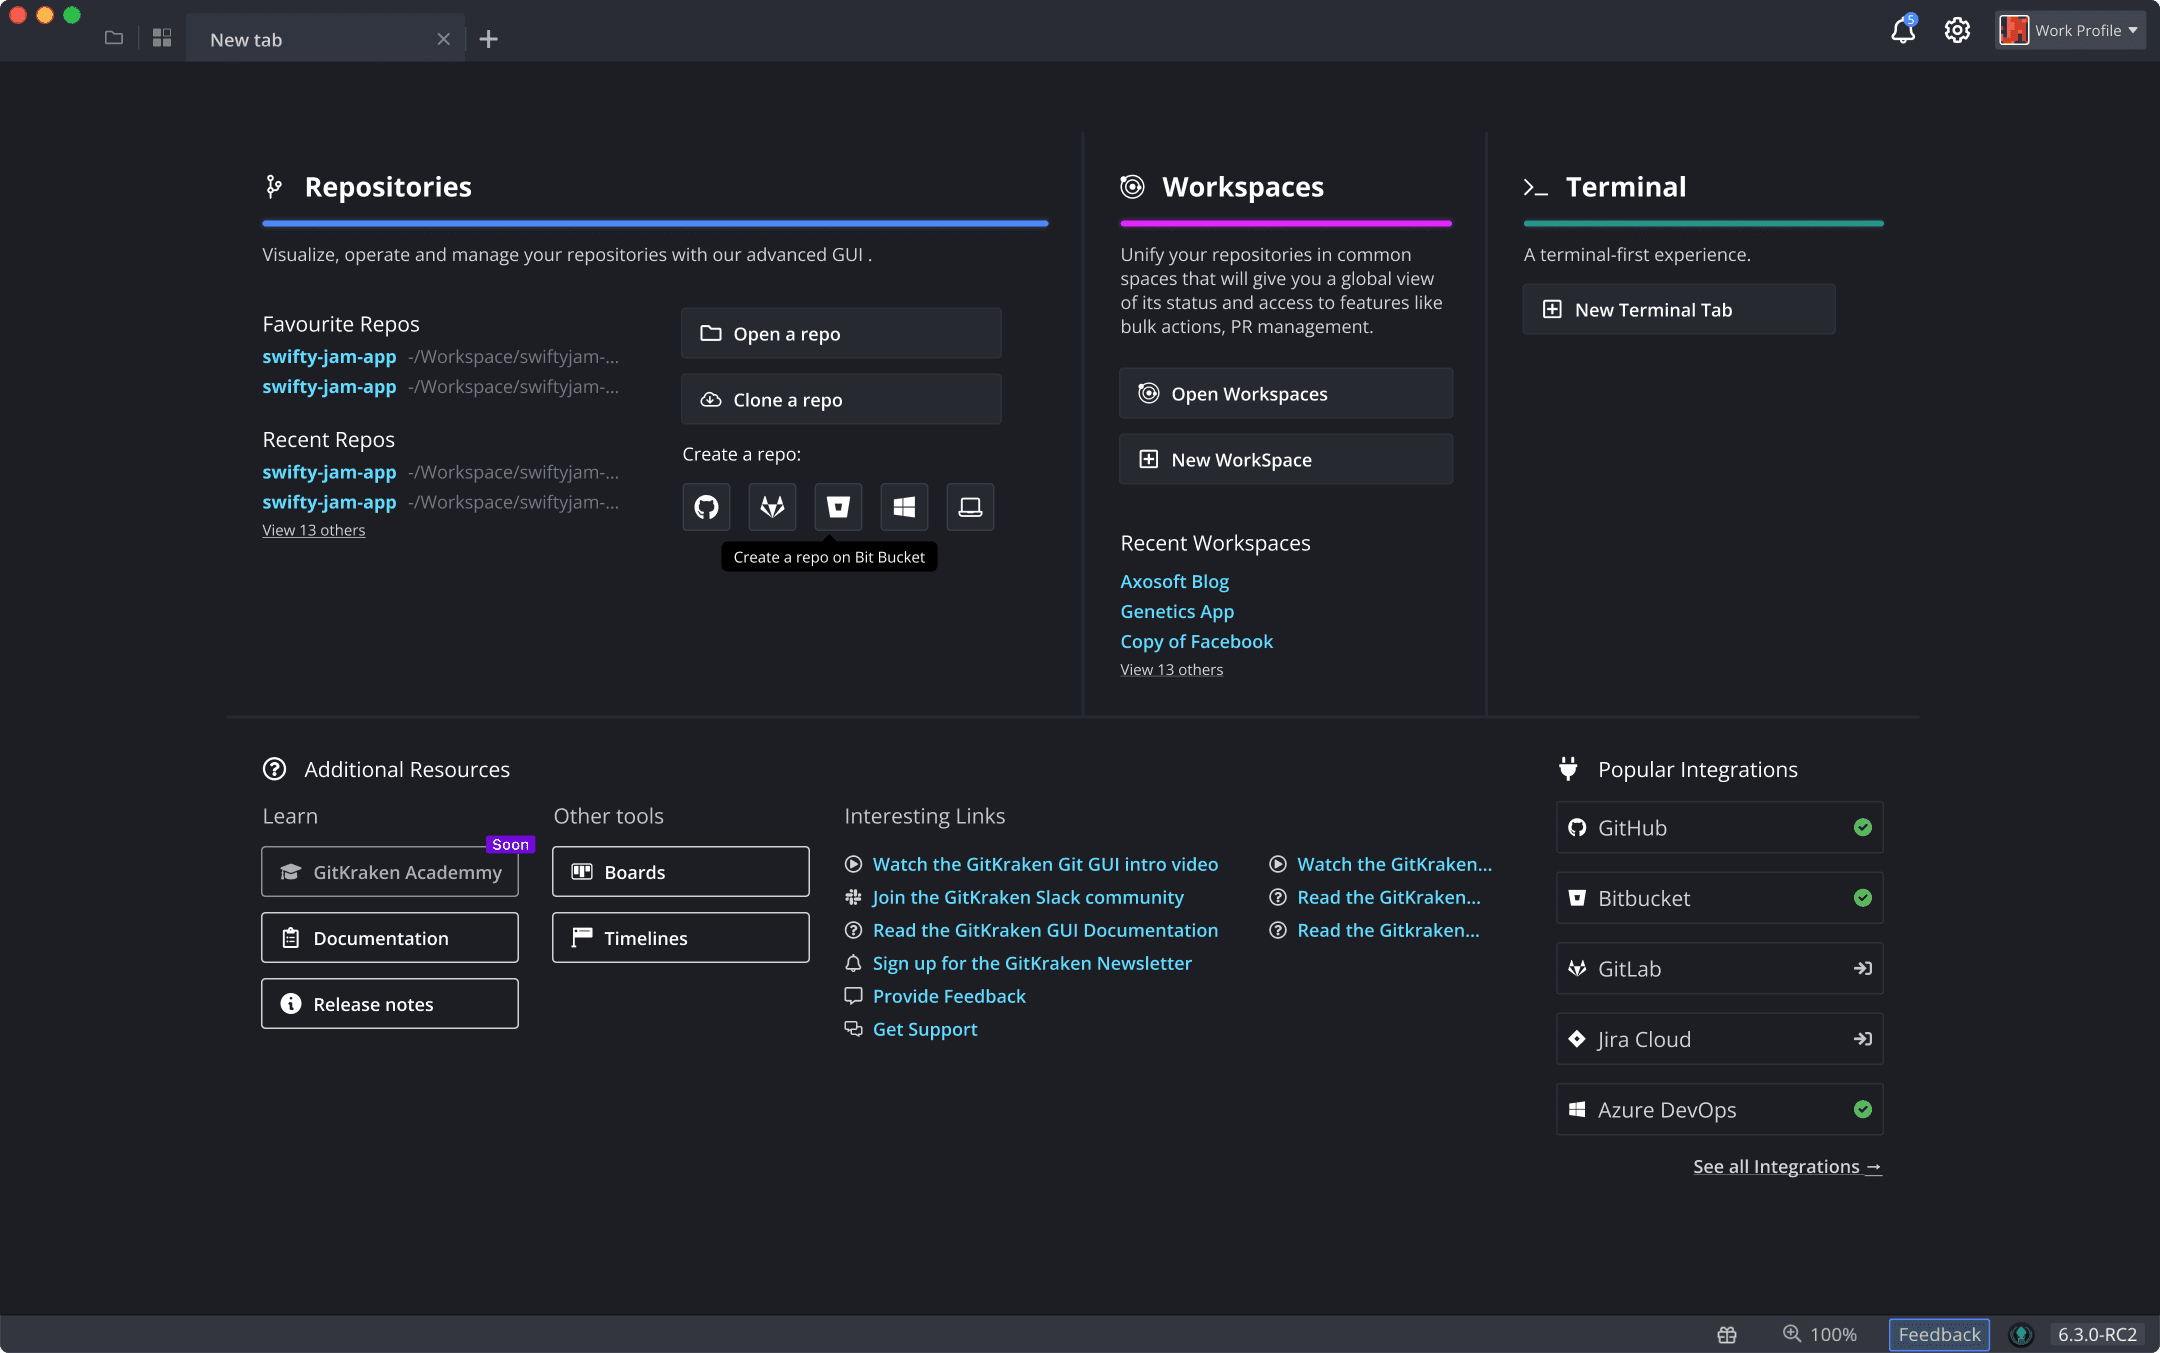Click the Additional Resources question mark icon
2160x1353 pixels.
(x=274, y=769)
